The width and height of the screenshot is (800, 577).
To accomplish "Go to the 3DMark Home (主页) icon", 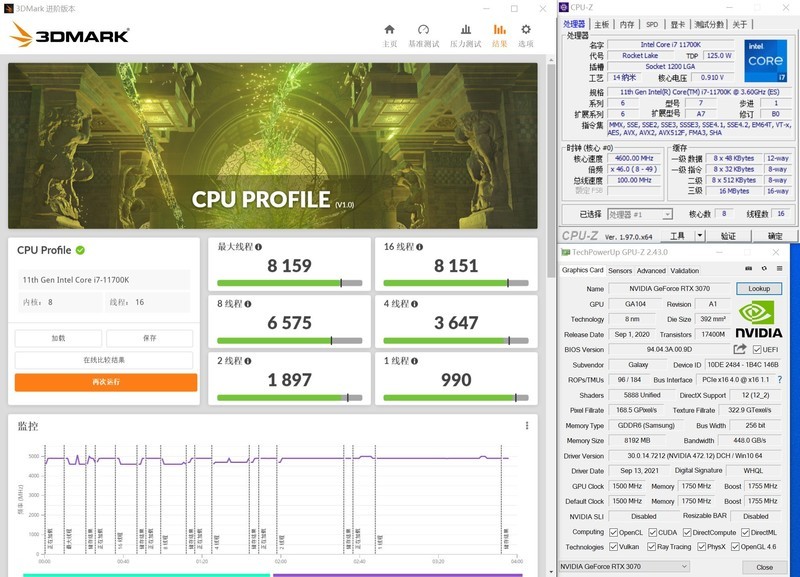I will point(390,32).
